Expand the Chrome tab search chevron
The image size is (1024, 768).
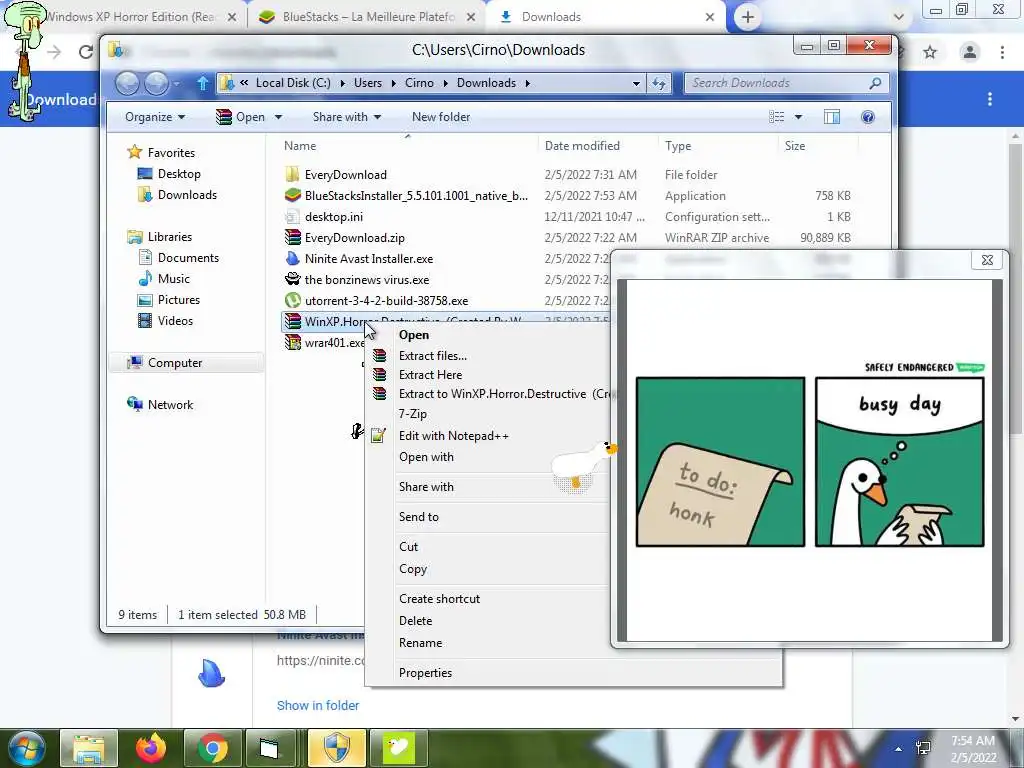tap(899, 17)
